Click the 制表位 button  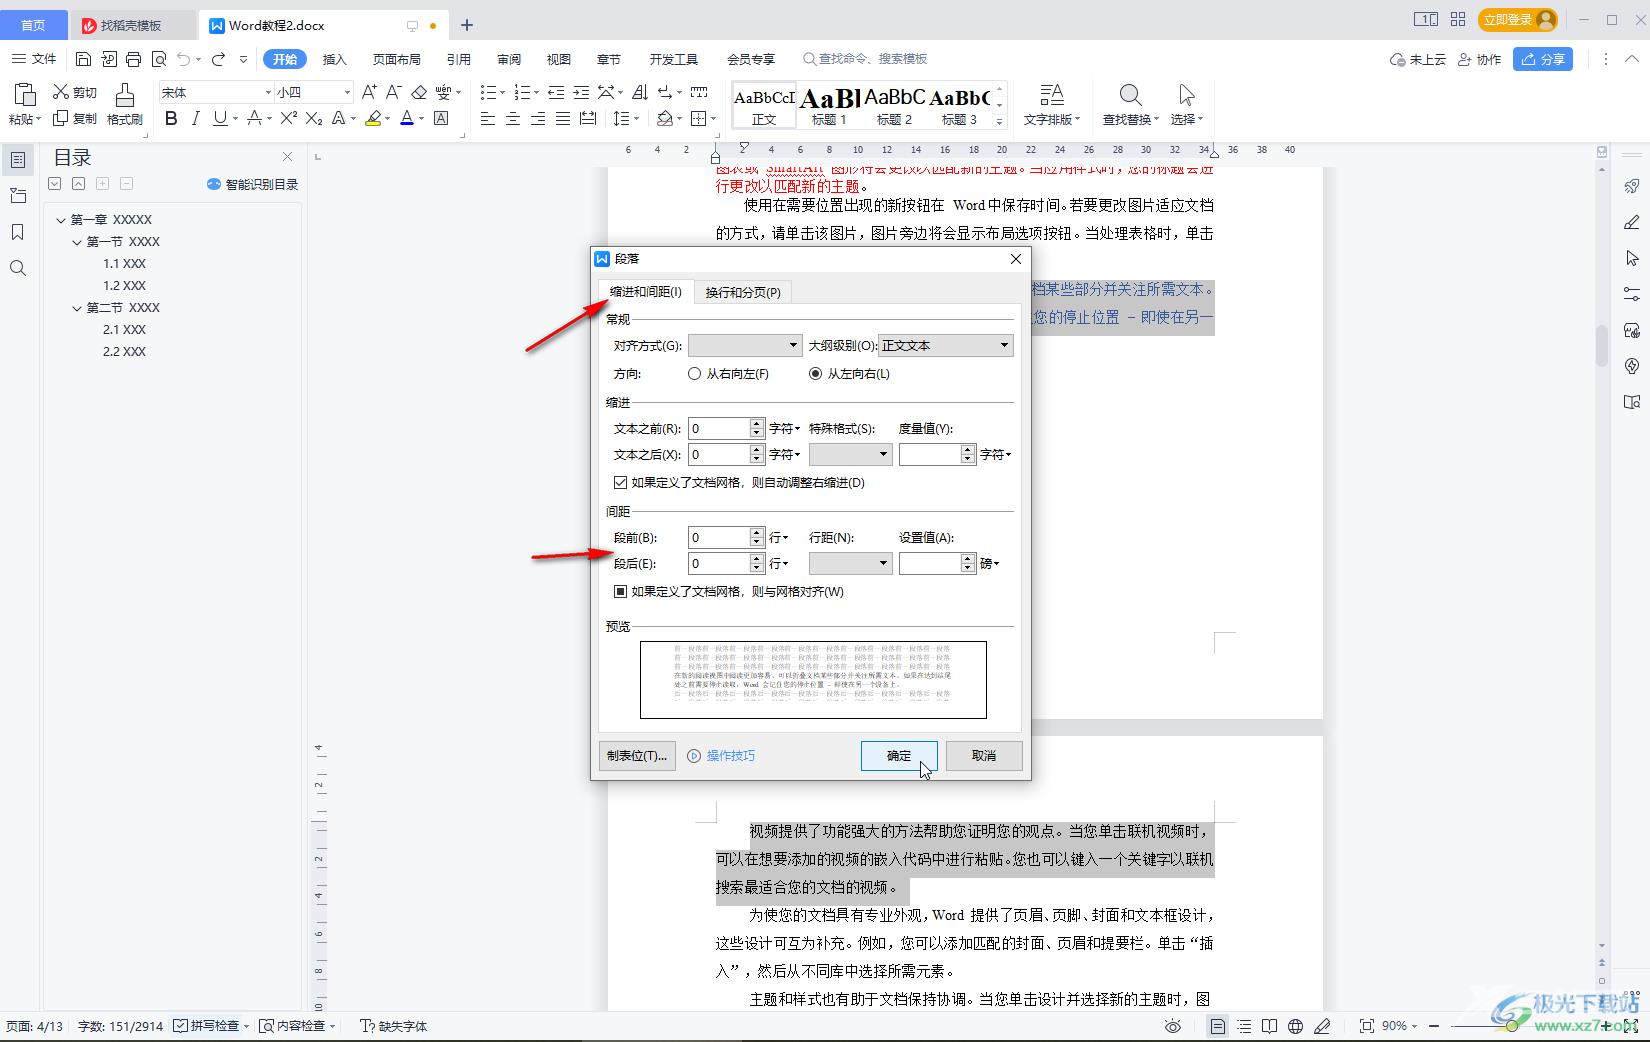pos(637,756)
